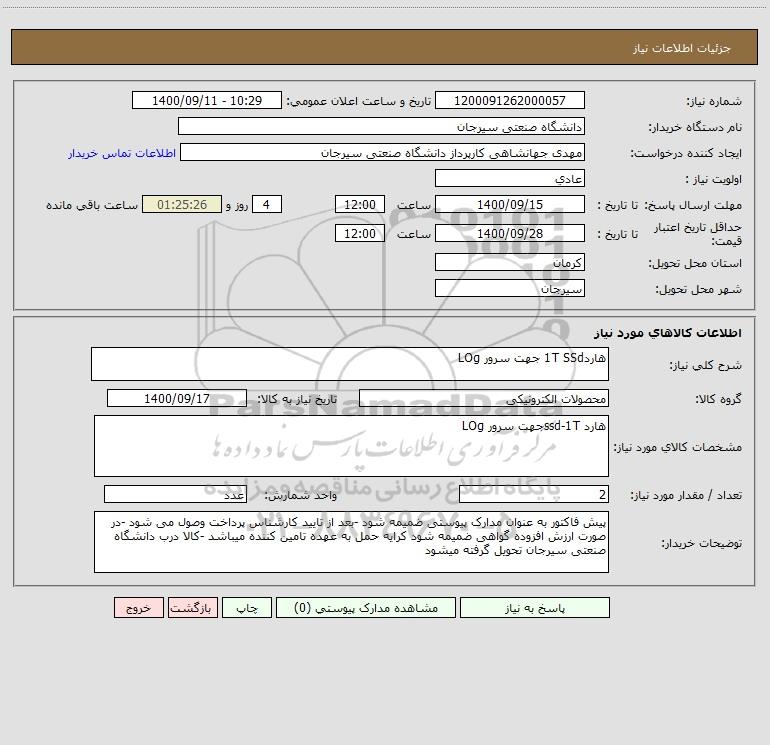Click the ساعت باقی مانده text
Viewport: 770px width, 745px height.
tap(92, 205)
